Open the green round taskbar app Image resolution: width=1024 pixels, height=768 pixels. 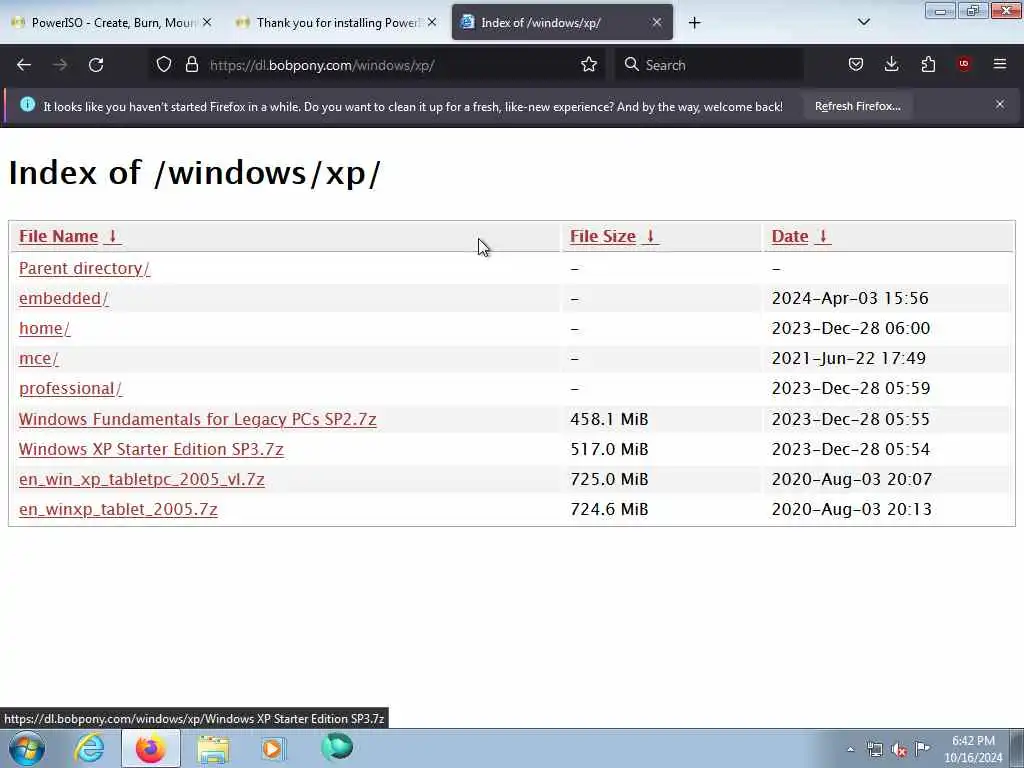coord(337,747)
